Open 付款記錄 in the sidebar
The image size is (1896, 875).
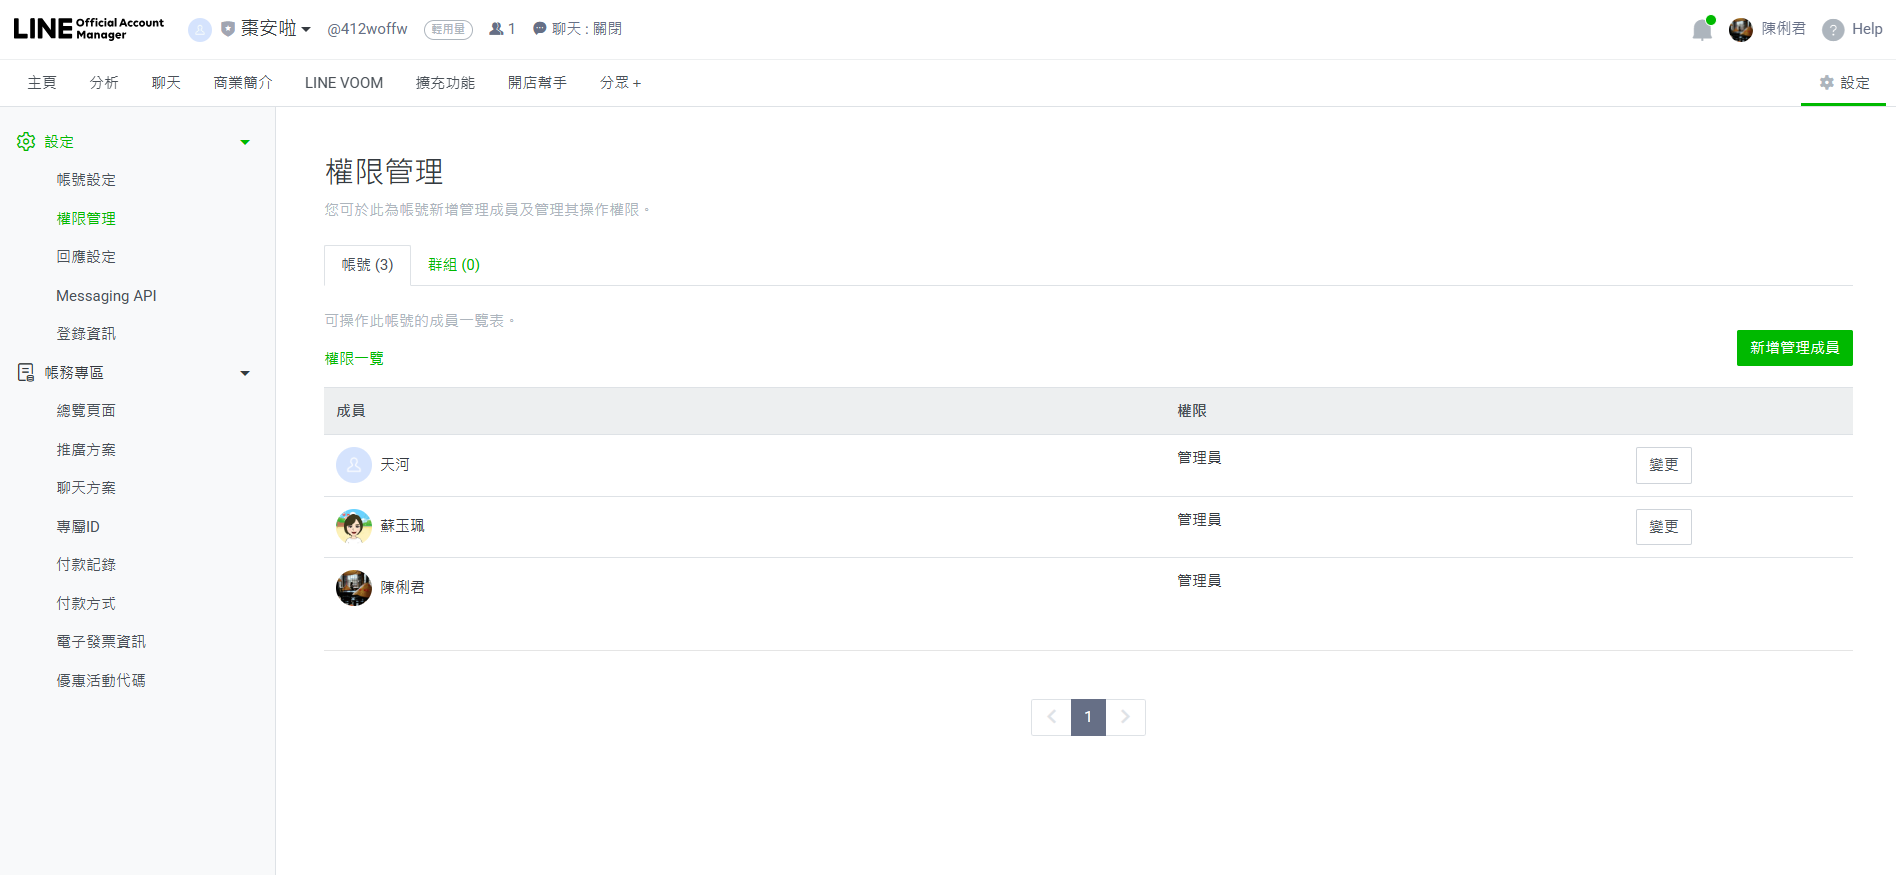click(x=86, y=565)
